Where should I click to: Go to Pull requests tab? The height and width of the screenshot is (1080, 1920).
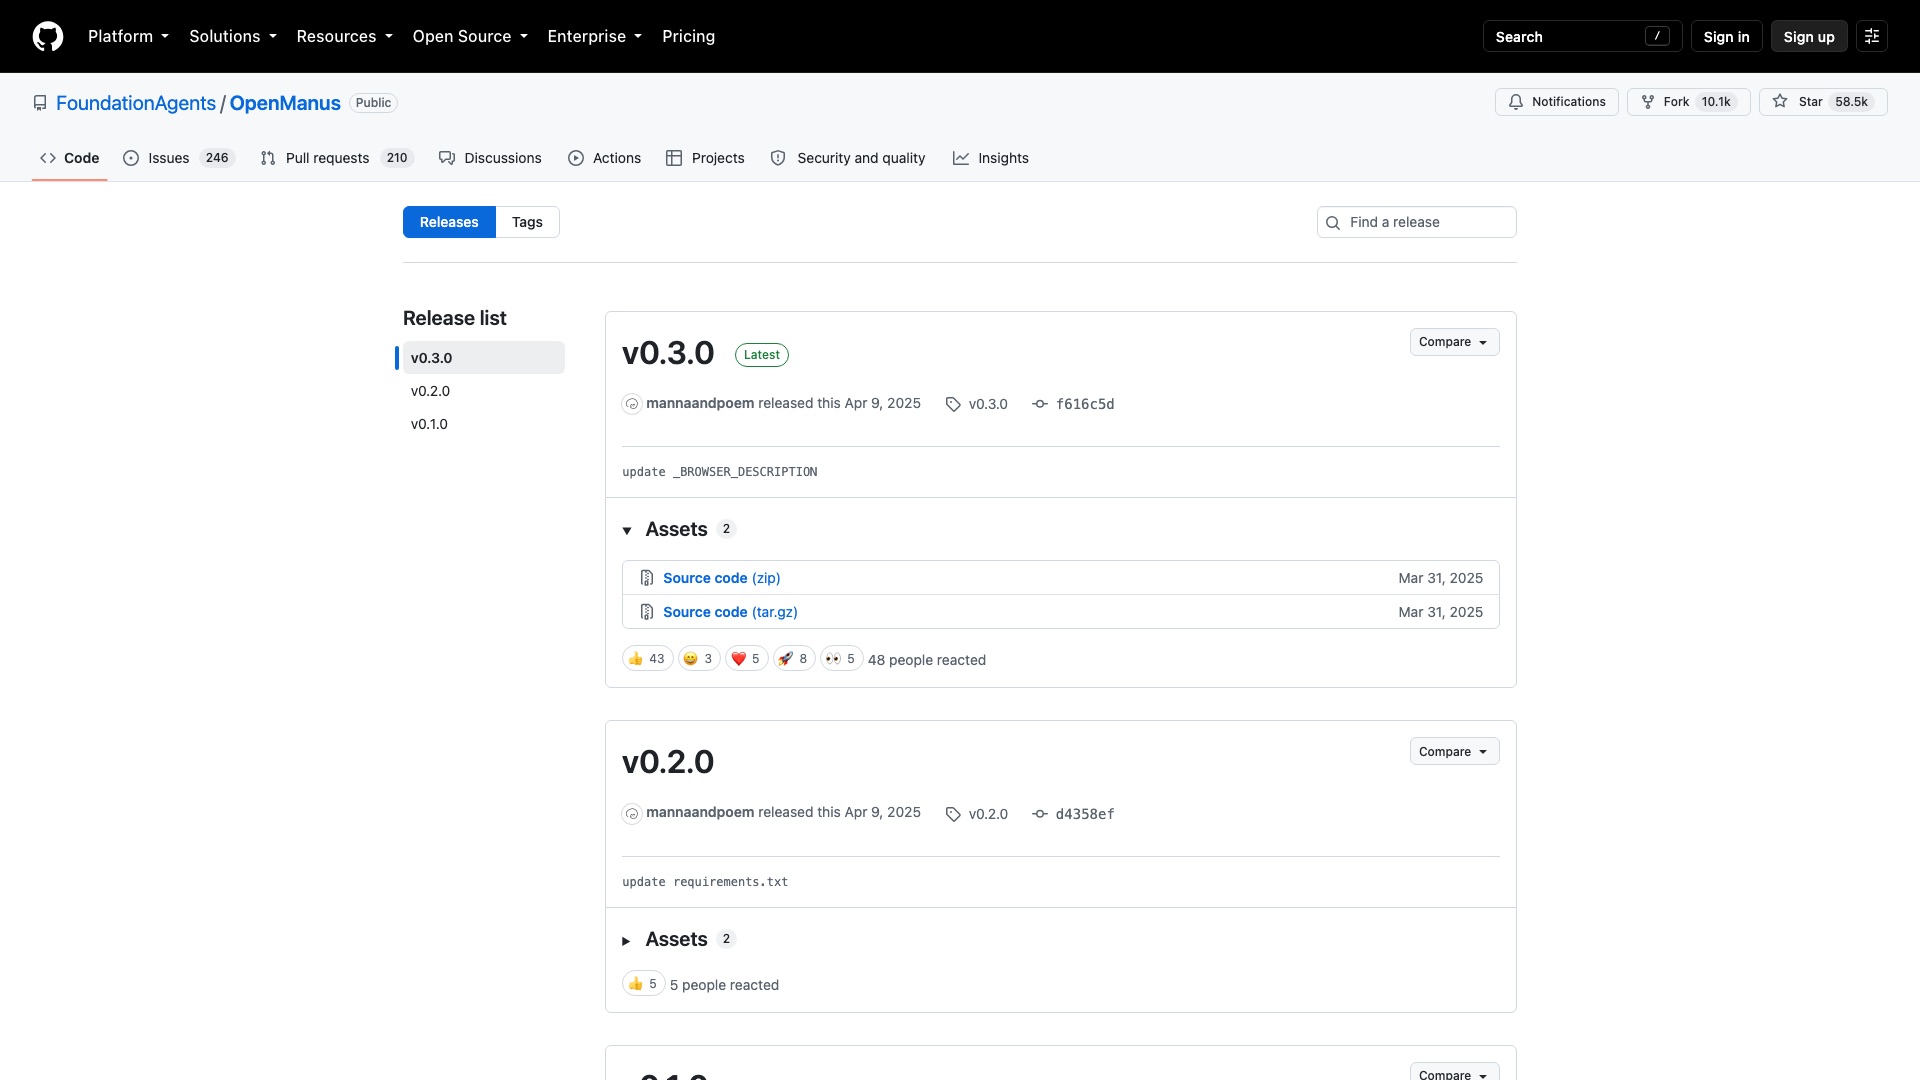(336, 158)
